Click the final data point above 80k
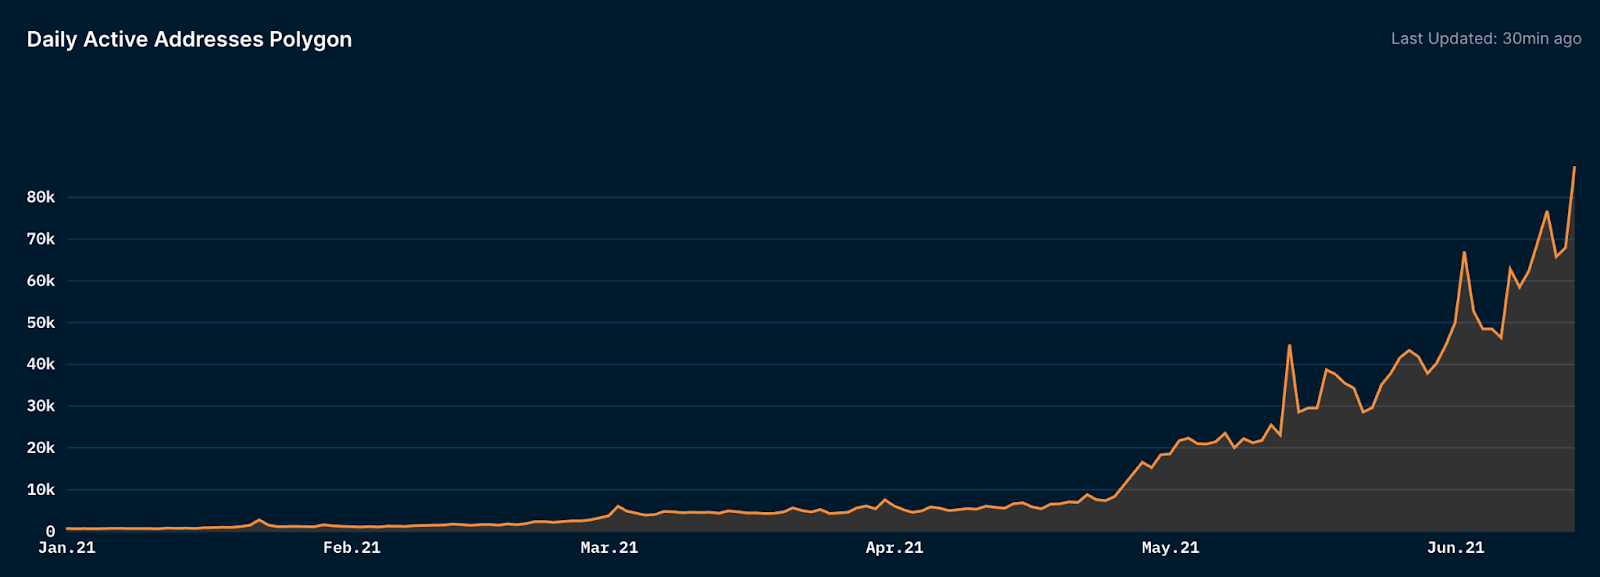Viewport: 1600px width, 577px height. point(1574,168)
